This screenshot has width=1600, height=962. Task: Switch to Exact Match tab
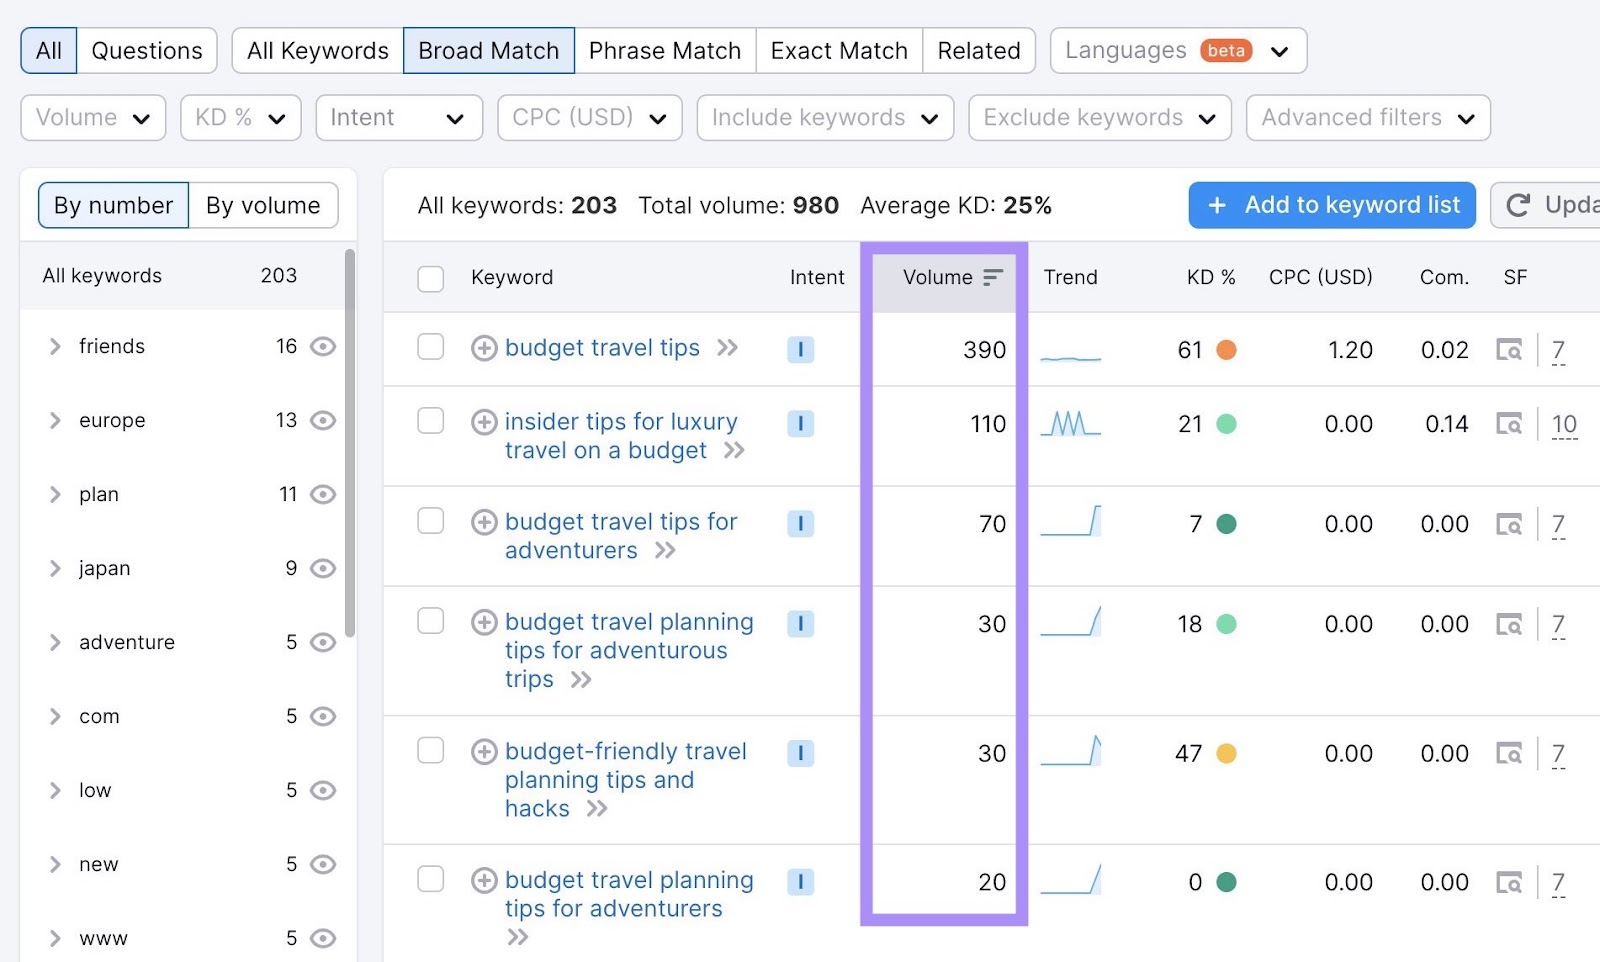[x=839, y=51]
